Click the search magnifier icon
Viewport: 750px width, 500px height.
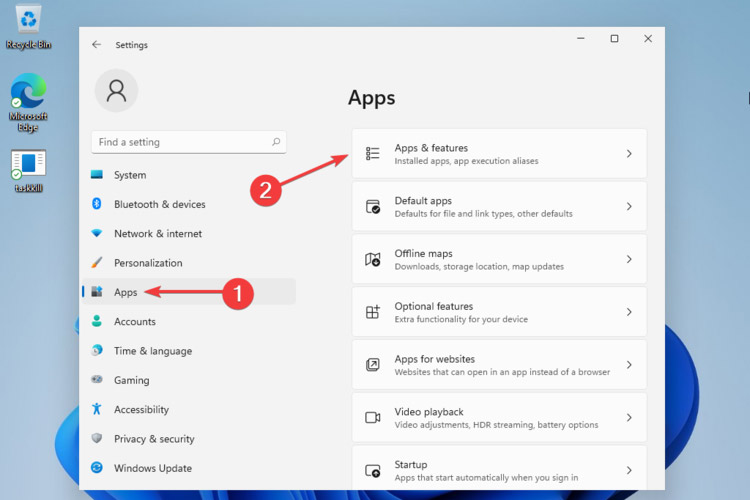(276, 142)
